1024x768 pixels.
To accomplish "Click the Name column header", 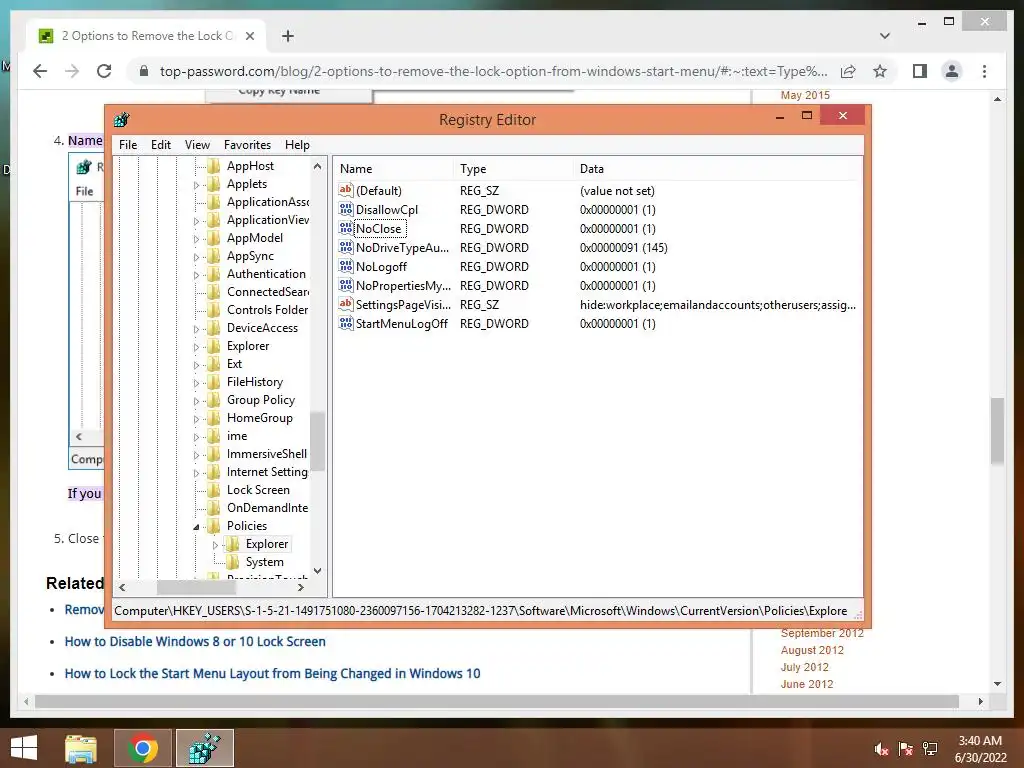I will pyautogui.click(x=393, y=168).
